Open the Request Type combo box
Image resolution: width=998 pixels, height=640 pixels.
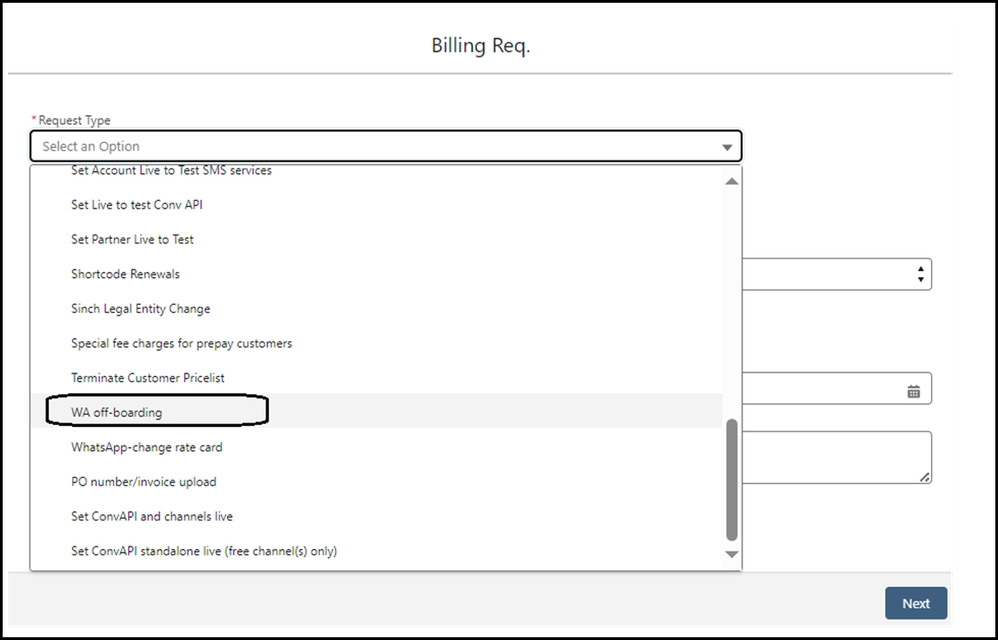click(x=386, y=146)
